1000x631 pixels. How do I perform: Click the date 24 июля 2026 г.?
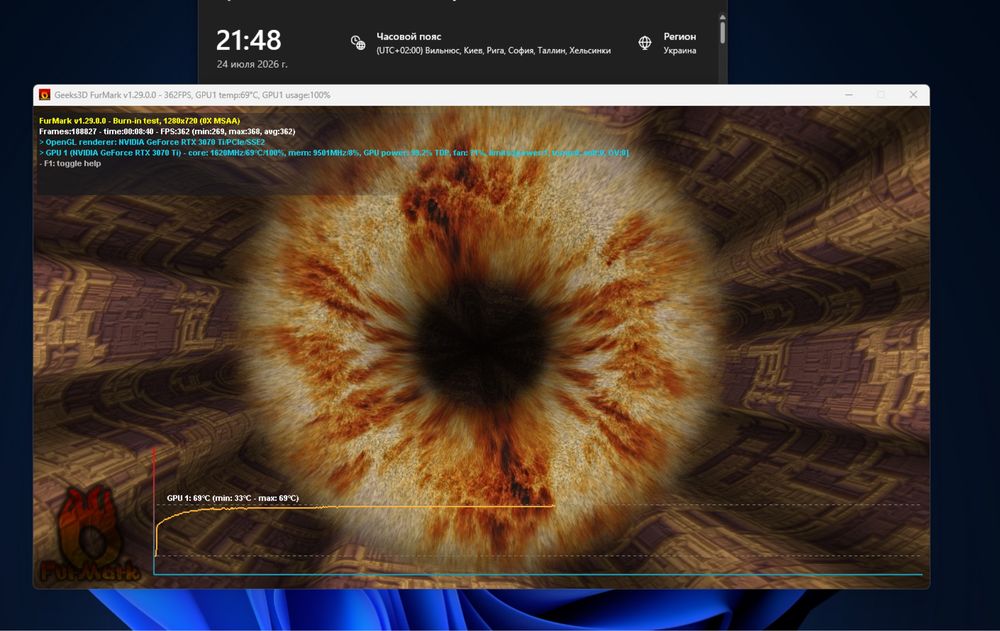pyautogui.click(x=252, y=64)
